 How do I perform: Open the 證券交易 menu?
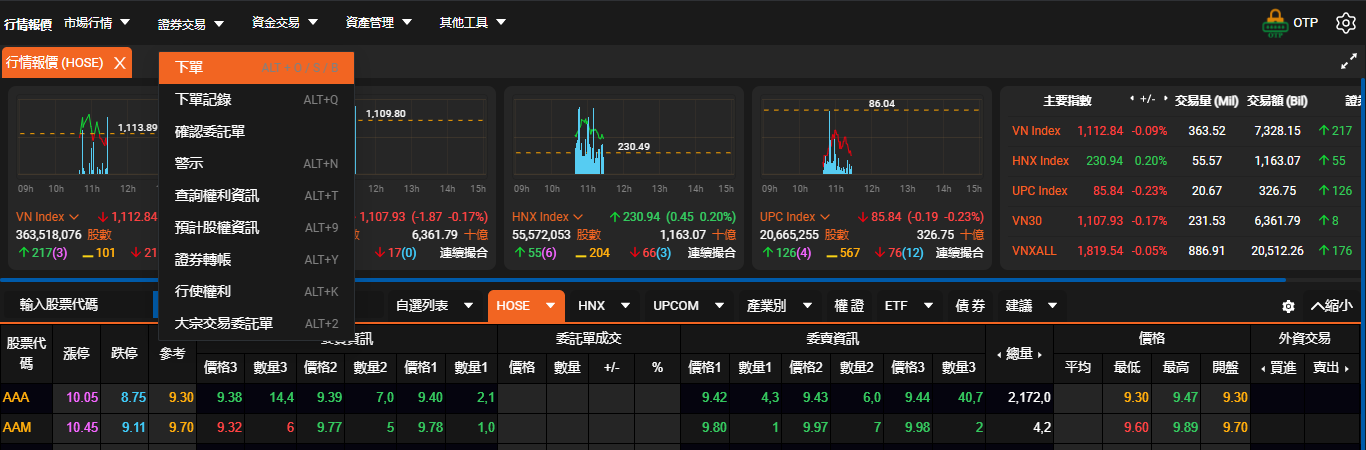coord(190,22)
